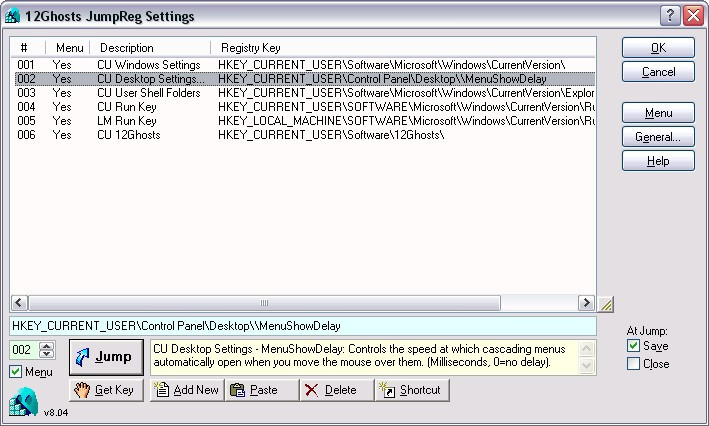Click the list resize grip icon
This screenshot has width=709, height=426.
click(606, 304)
